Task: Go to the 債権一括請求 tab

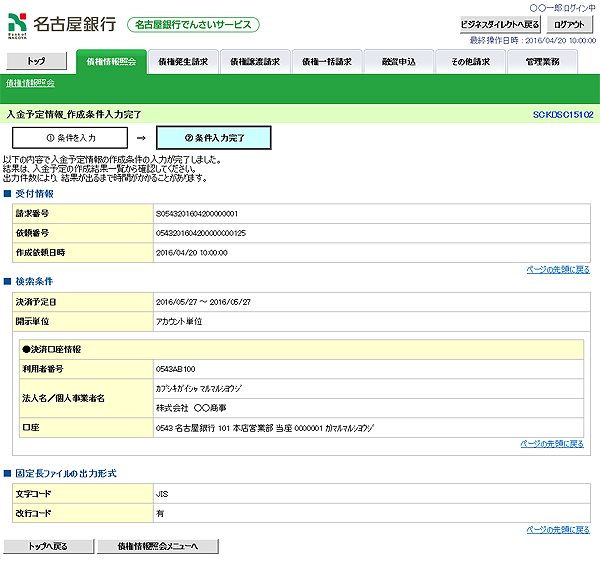Action: 327,62
